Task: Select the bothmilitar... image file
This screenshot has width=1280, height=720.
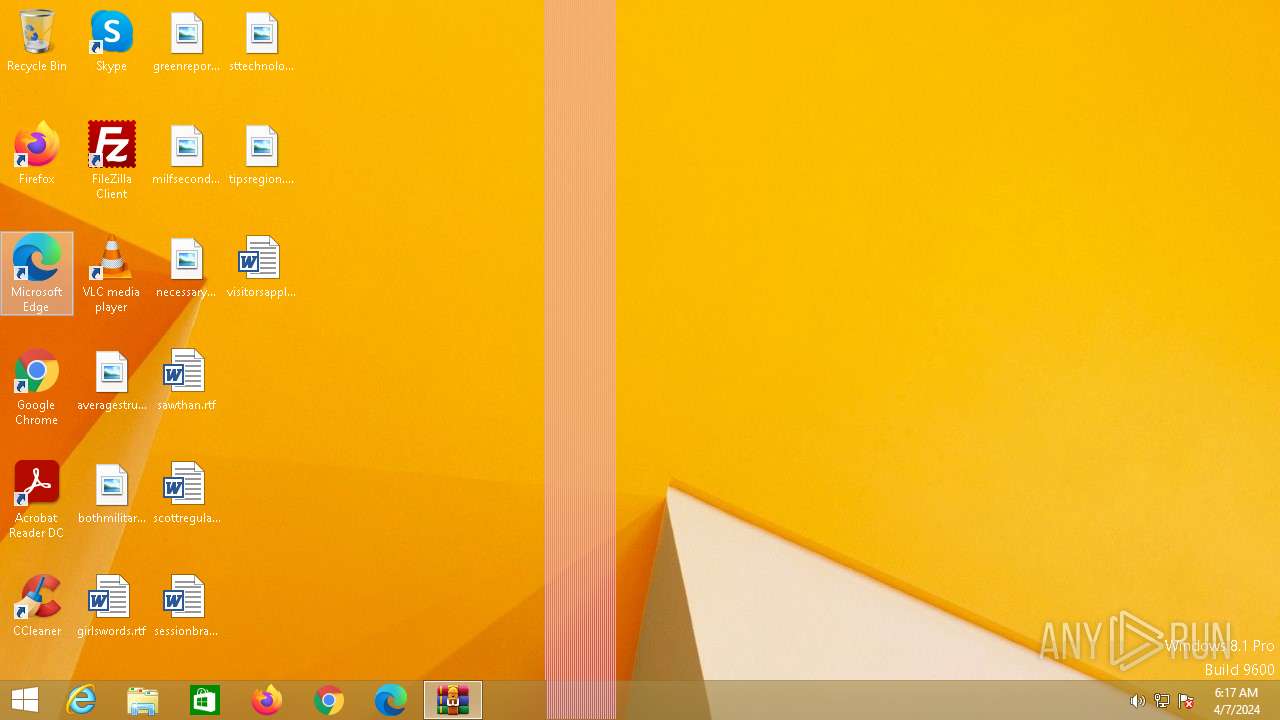Action: pyautogui.click(x=111, y=493)
